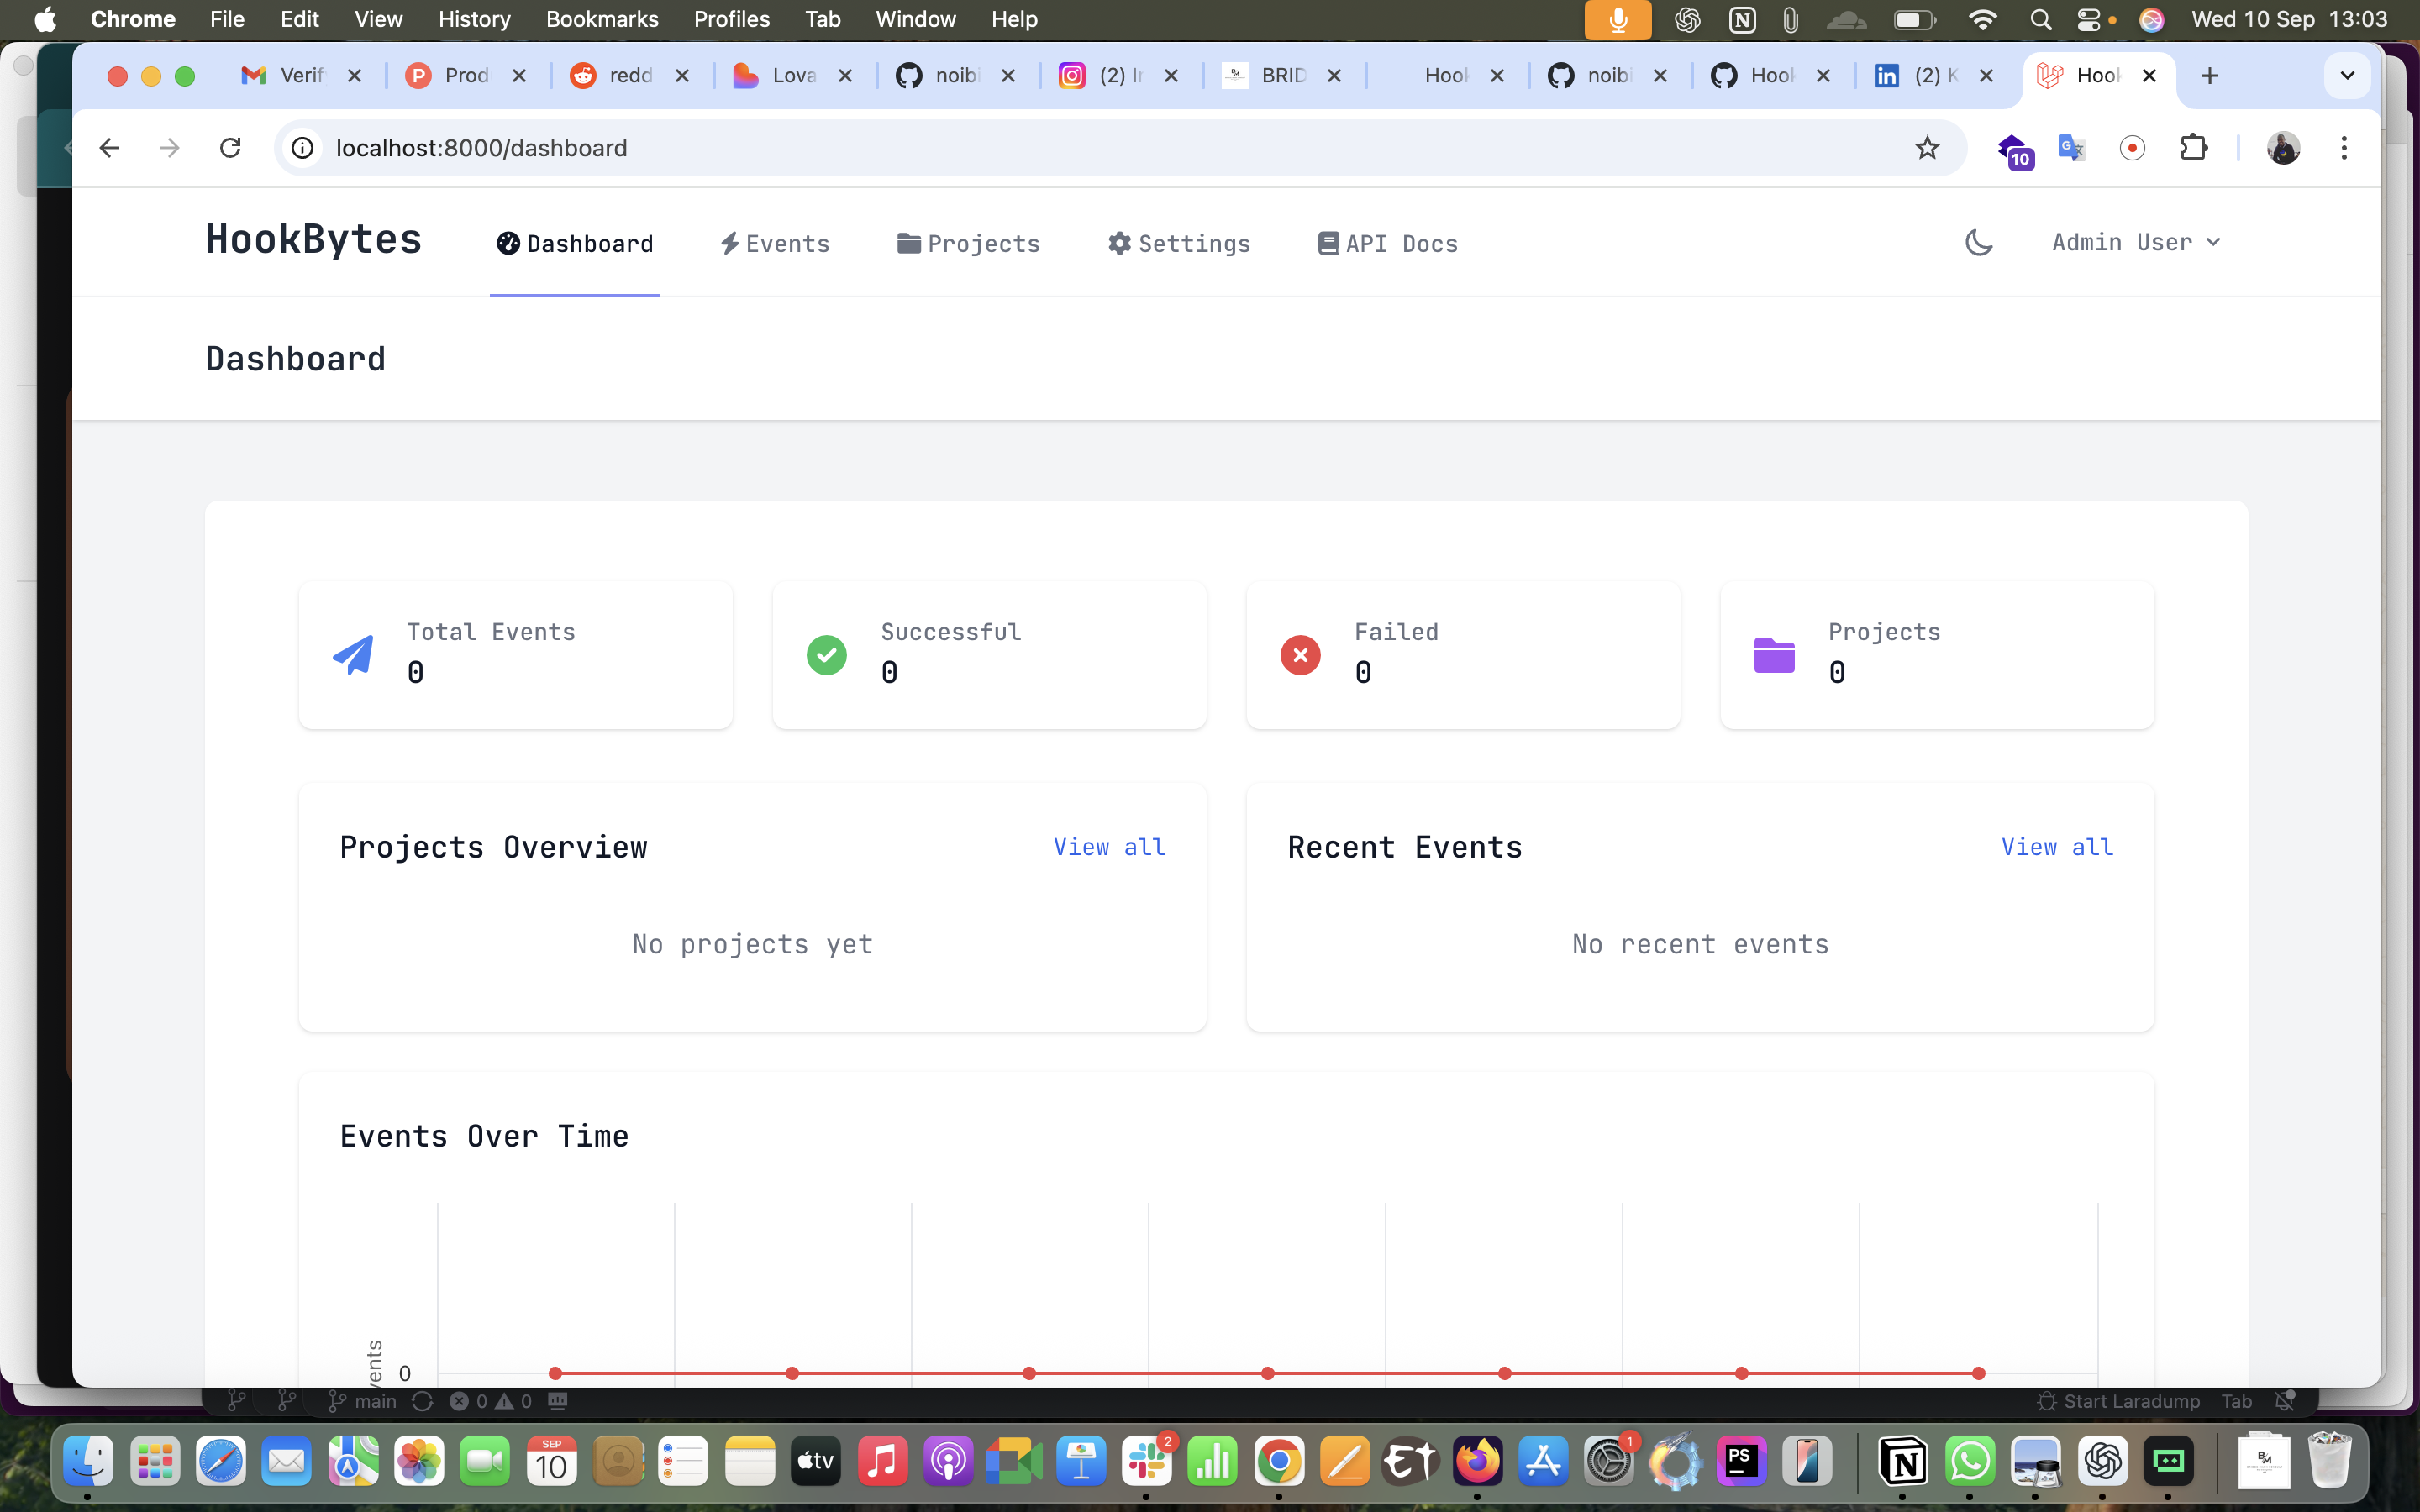
Task: Click the first data point on the chart
Action: pyautogui.click(x=556, y=1373)
